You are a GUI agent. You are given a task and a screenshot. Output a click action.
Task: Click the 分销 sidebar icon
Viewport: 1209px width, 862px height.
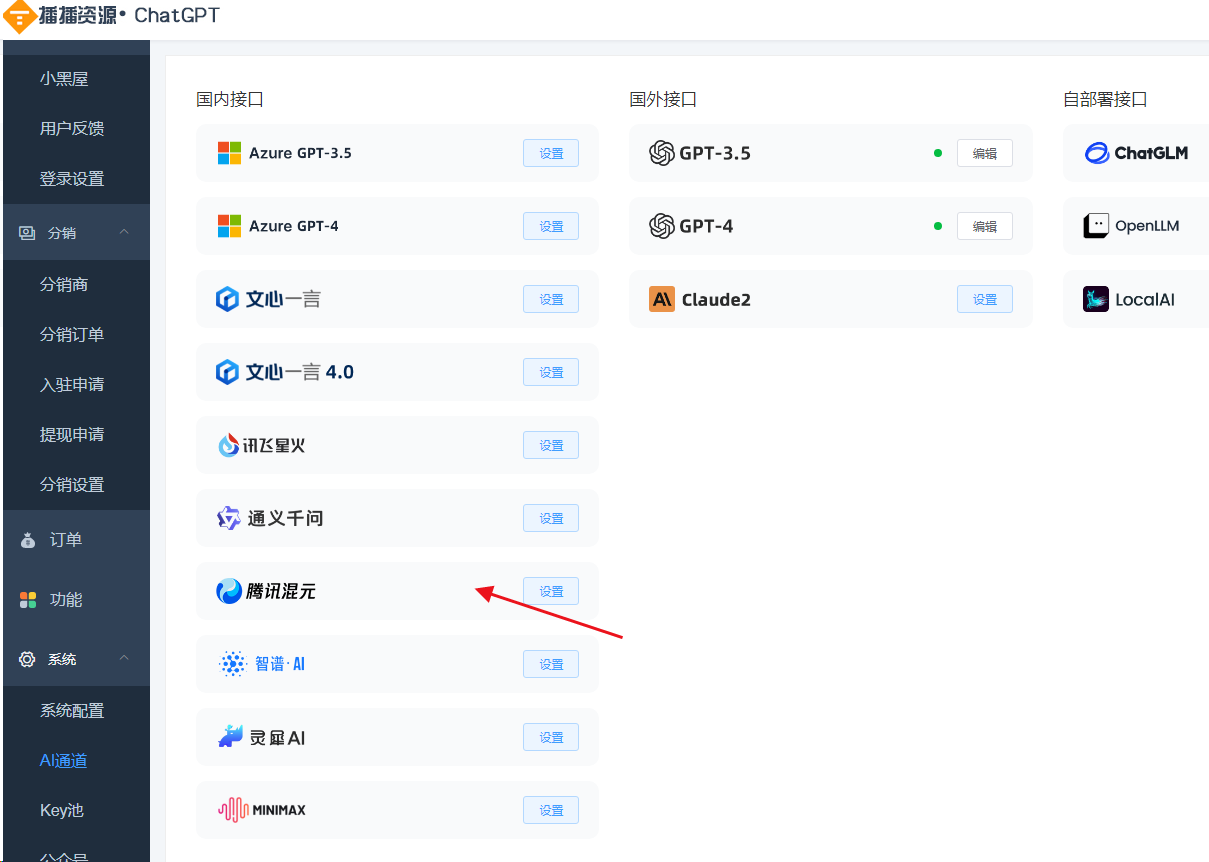[27, 233]
